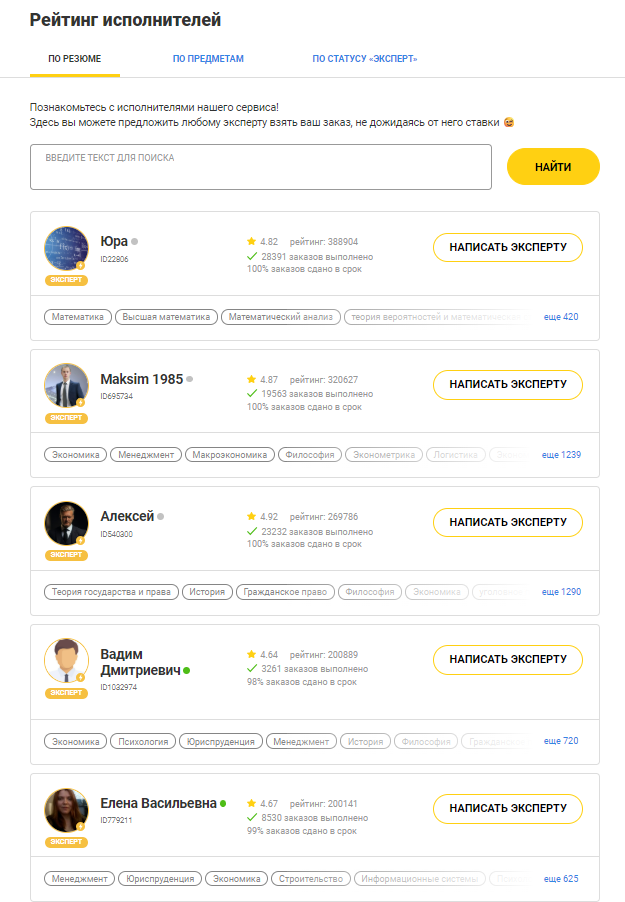The image size is (625, 902).
Task: Click the checkmark icon beside 8530 заказов выполнено
Action: pos(251,817)
